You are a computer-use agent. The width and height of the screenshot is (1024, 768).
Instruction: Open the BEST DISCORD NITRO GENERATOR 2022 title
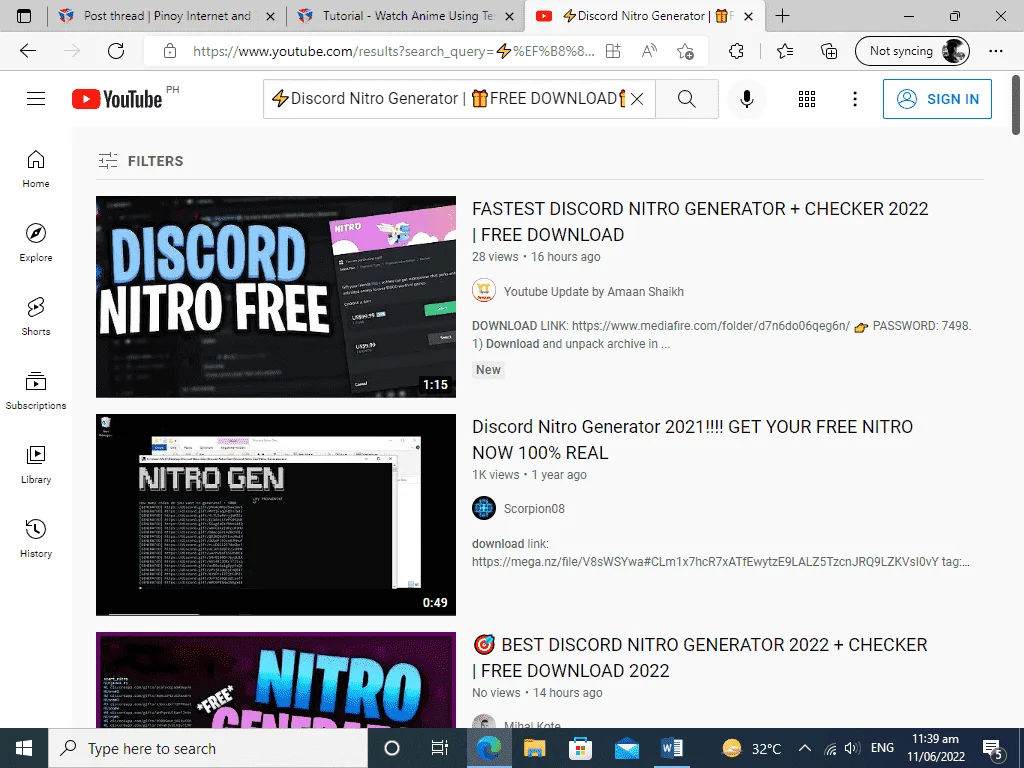[x=699, y=658]
